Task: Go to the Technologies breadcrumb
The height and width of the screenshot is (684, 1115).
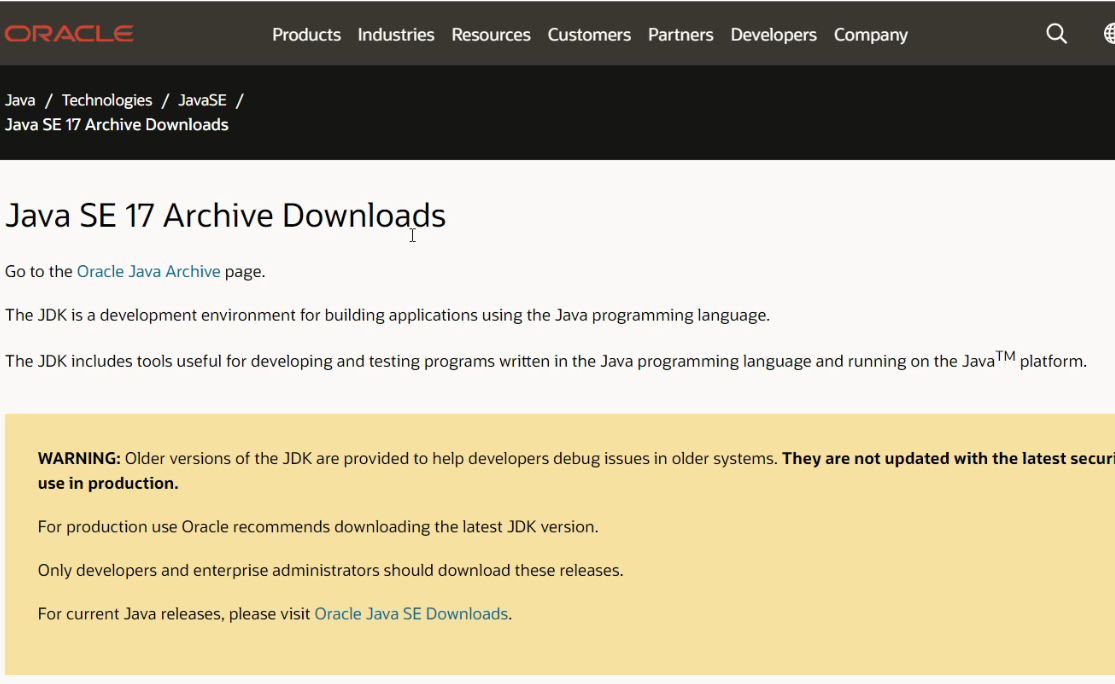Action: (x=107, y=100)
